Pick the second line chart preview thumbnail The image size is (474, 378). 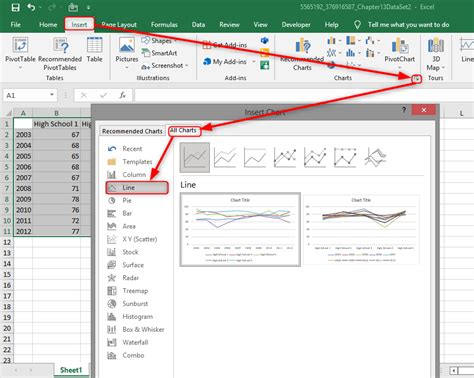point(361,229)
